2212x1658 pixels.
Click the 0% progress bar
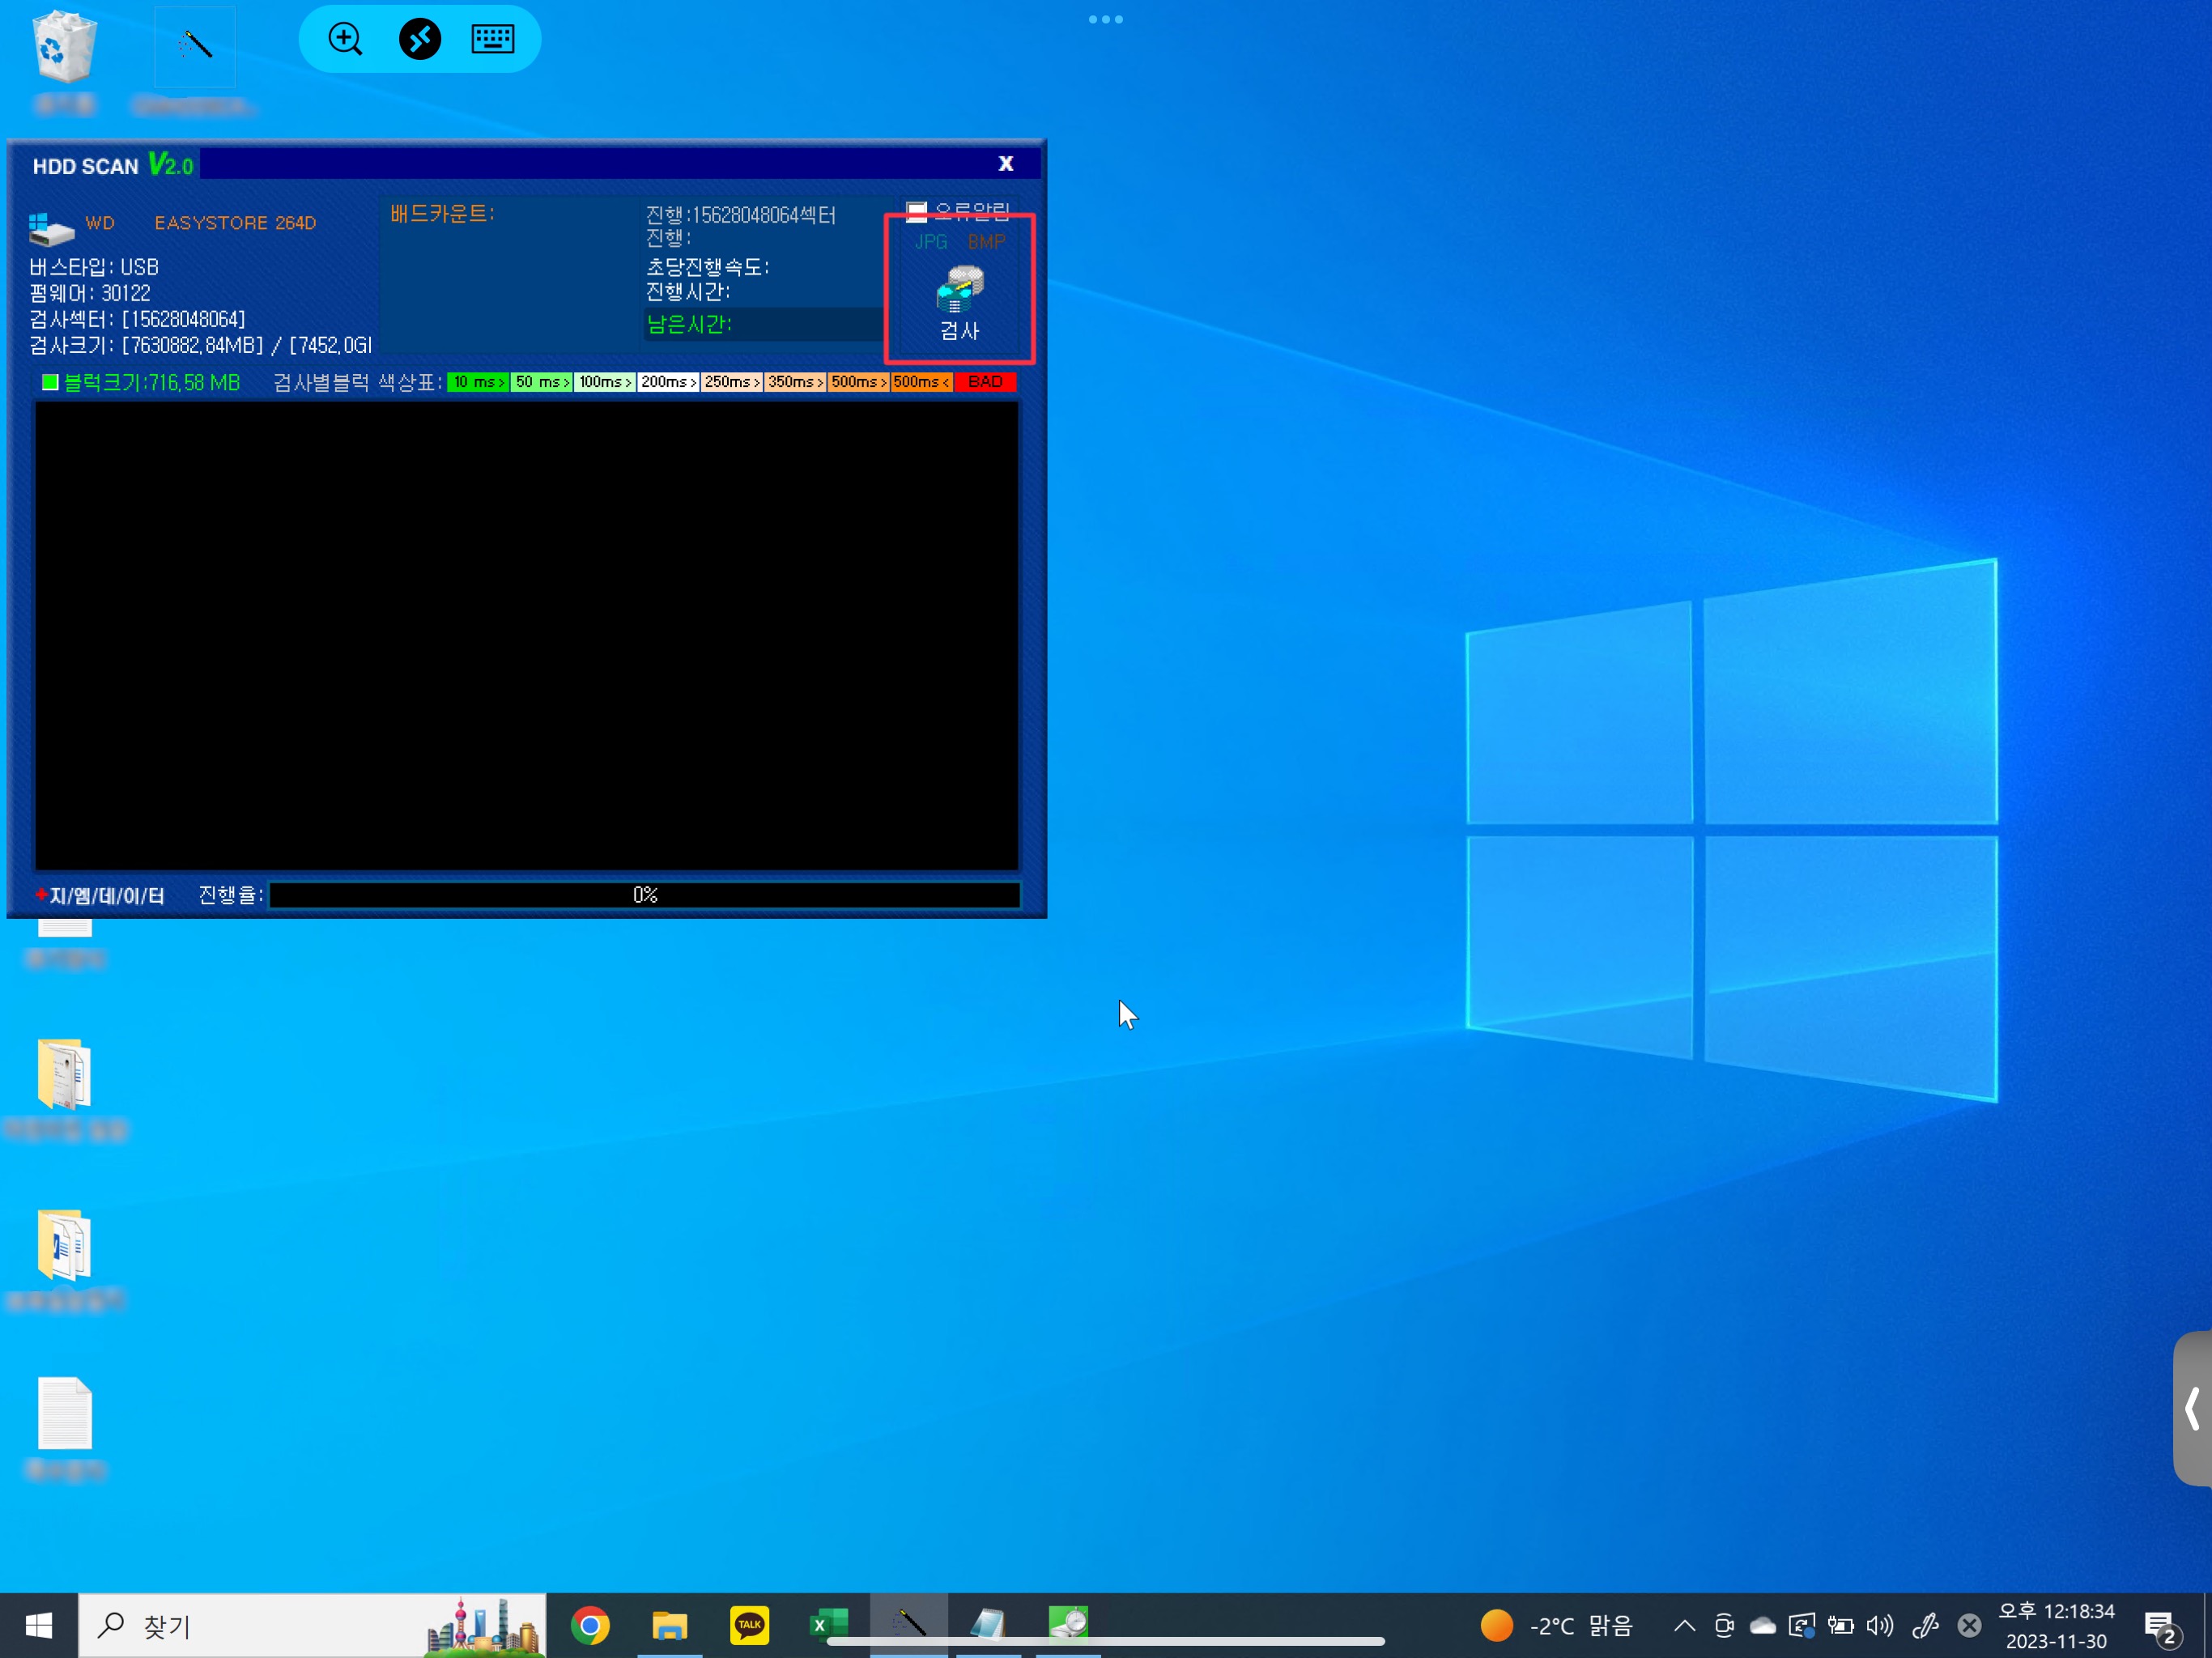point(645,895)
